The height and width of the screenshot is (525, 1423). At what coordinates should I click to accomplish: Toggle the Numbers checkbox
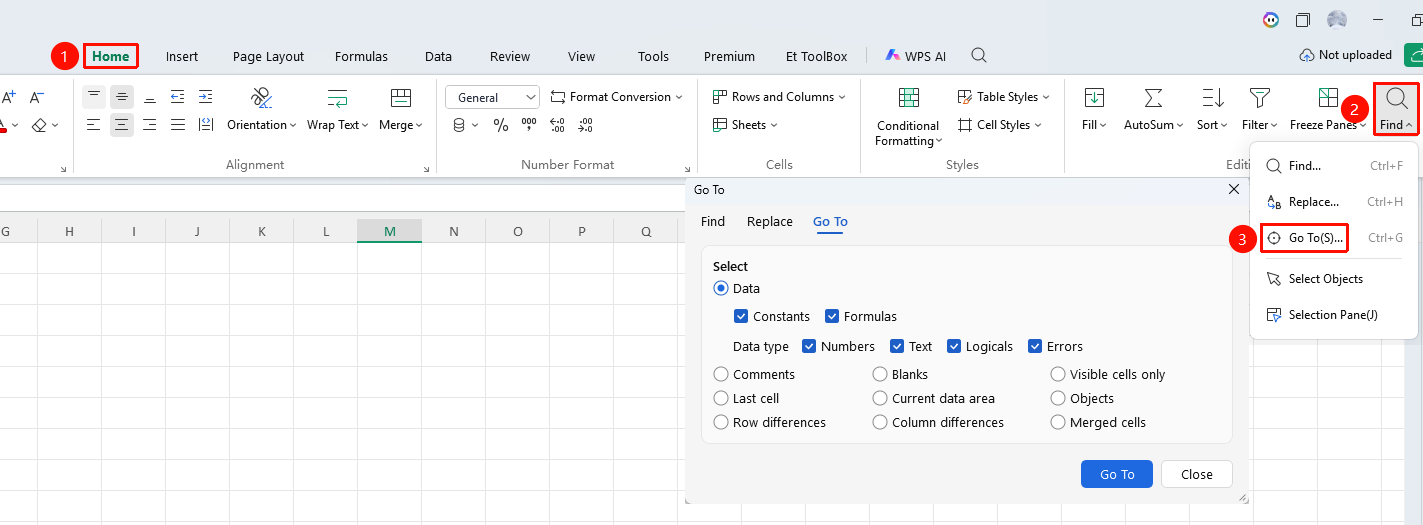(x=809, y=346)
